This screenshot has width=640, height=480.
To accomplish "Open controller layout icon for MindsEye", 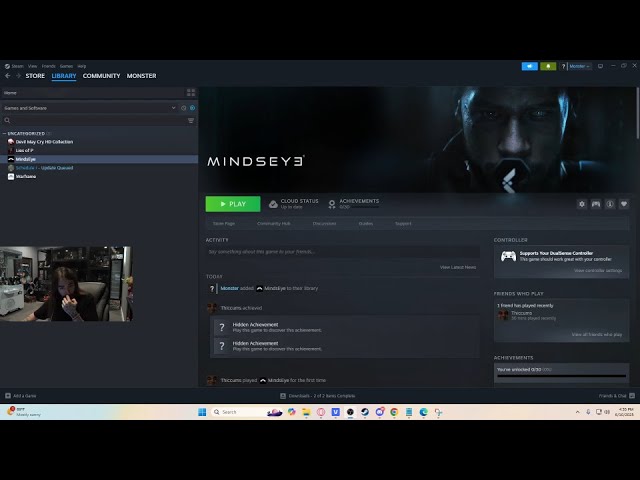I will pos(596,204).
